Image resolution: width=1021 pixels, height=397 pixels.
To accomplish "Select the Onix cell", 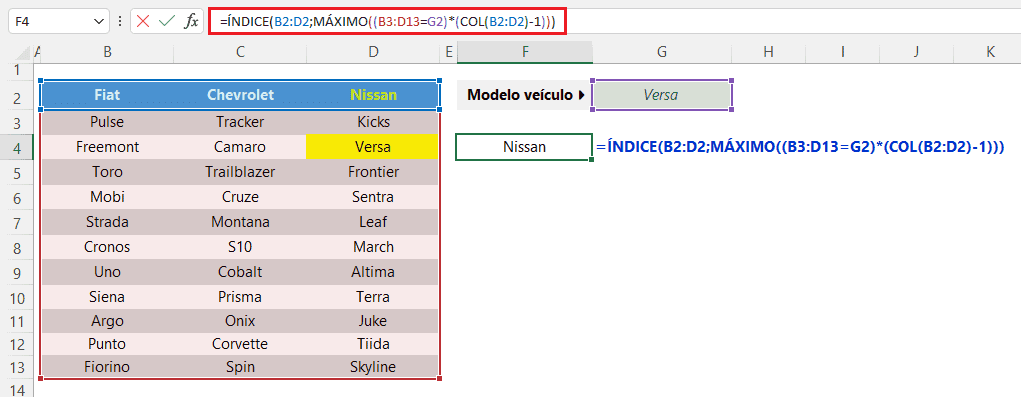I will coord(240,321).
